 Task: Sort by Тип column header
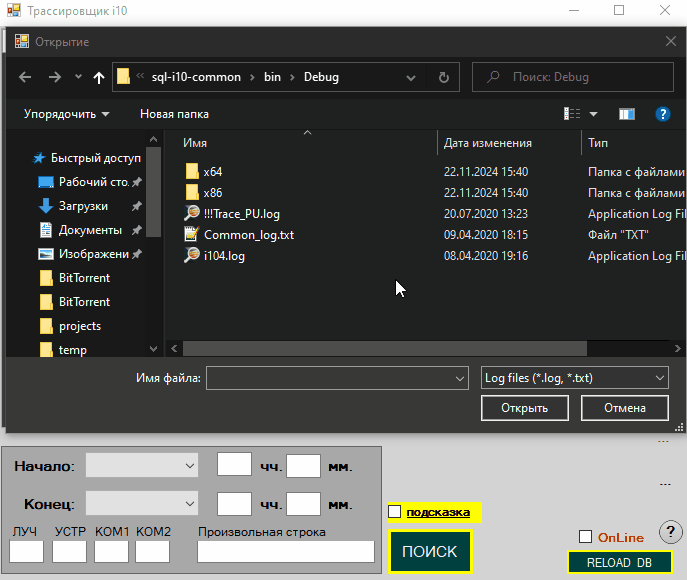[598, 143]
